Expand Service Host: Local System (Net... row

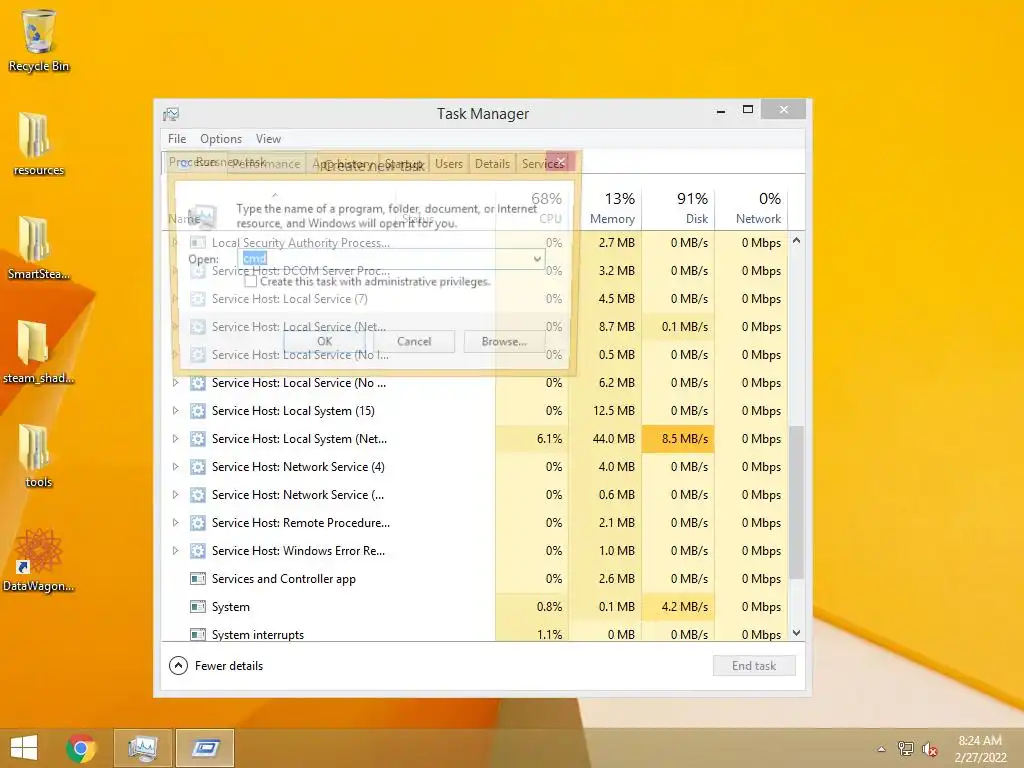click(175, 439)
